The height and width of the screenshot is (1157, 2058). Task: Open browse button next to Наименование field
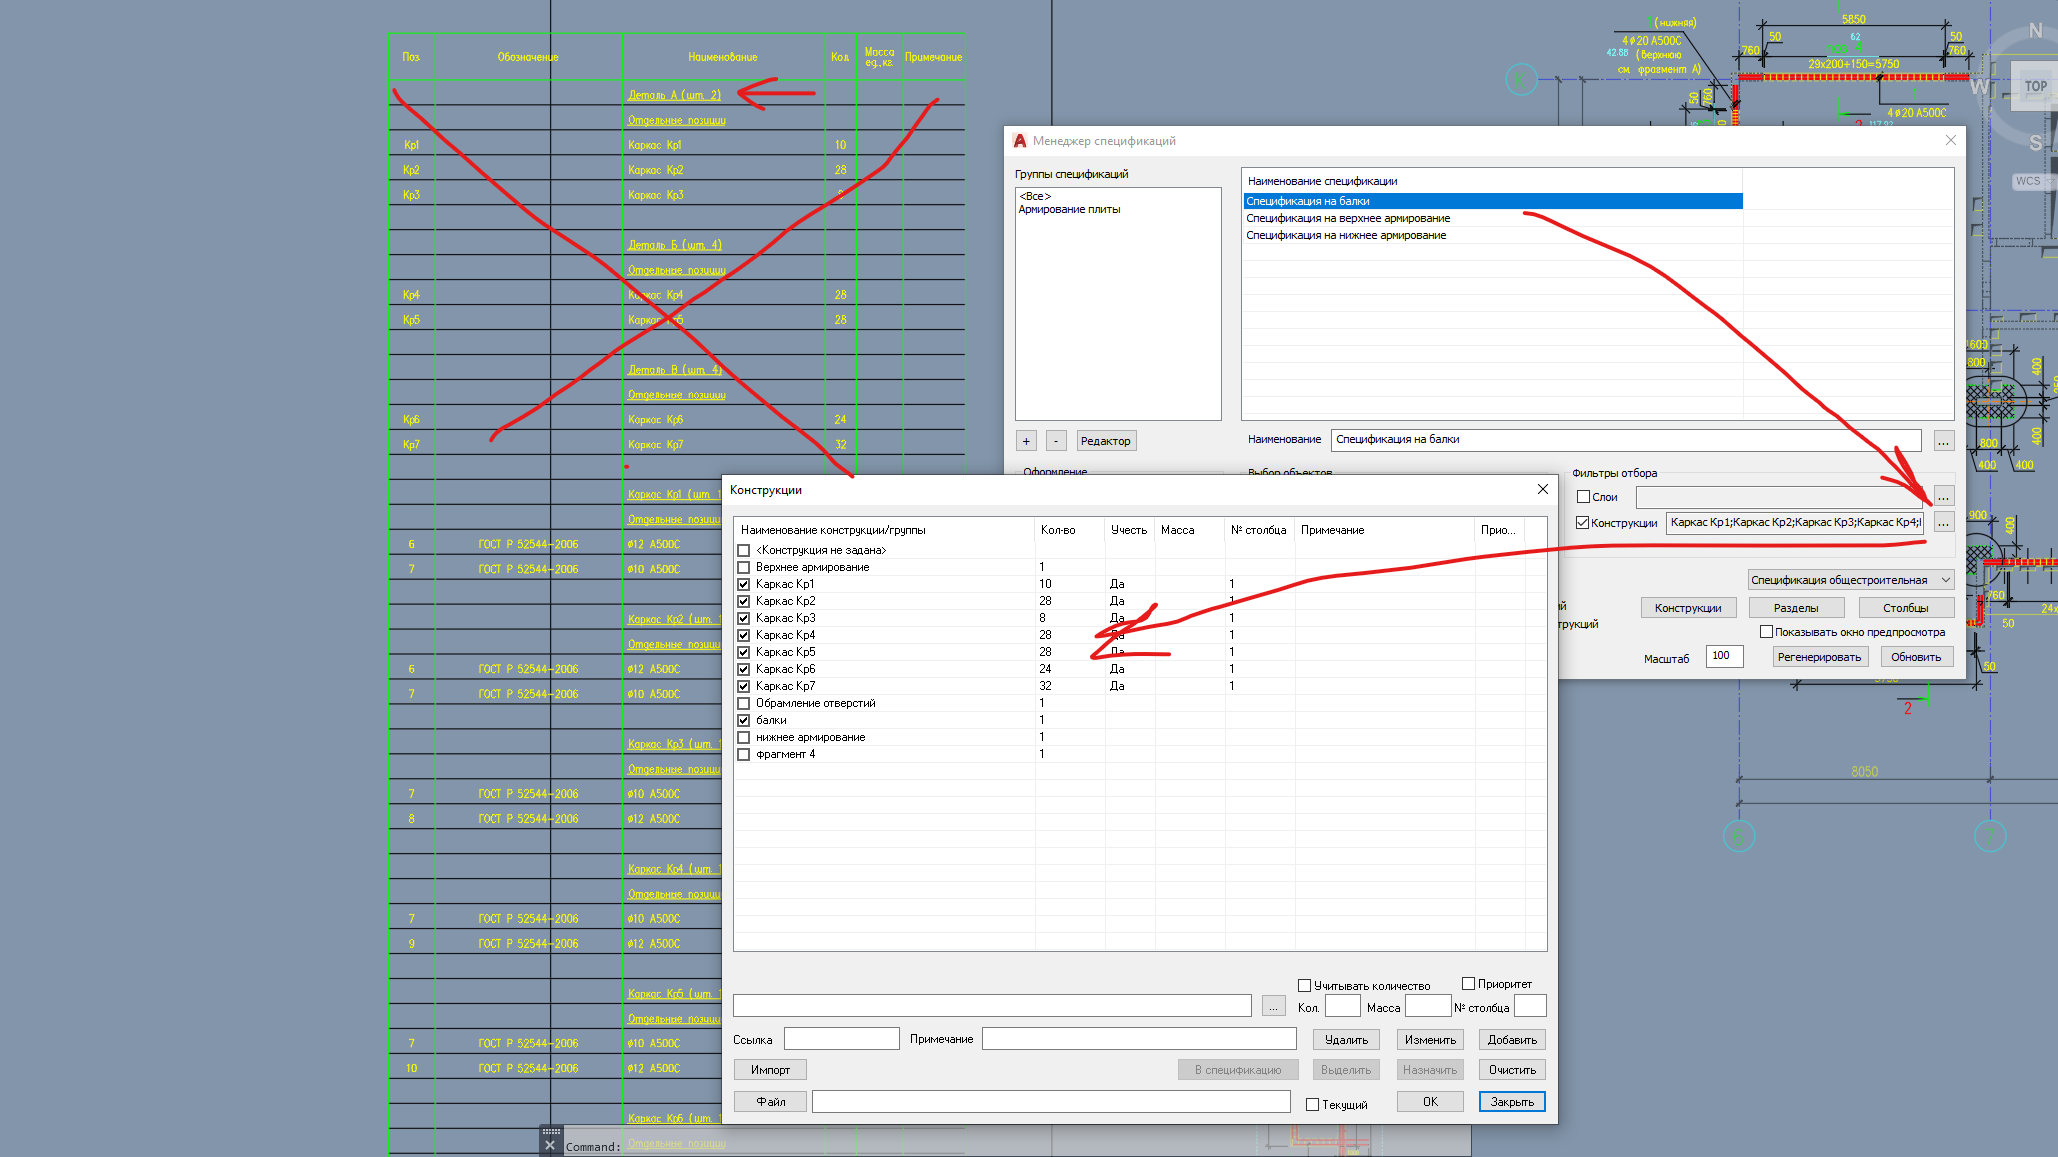[x=1943, y=441]
